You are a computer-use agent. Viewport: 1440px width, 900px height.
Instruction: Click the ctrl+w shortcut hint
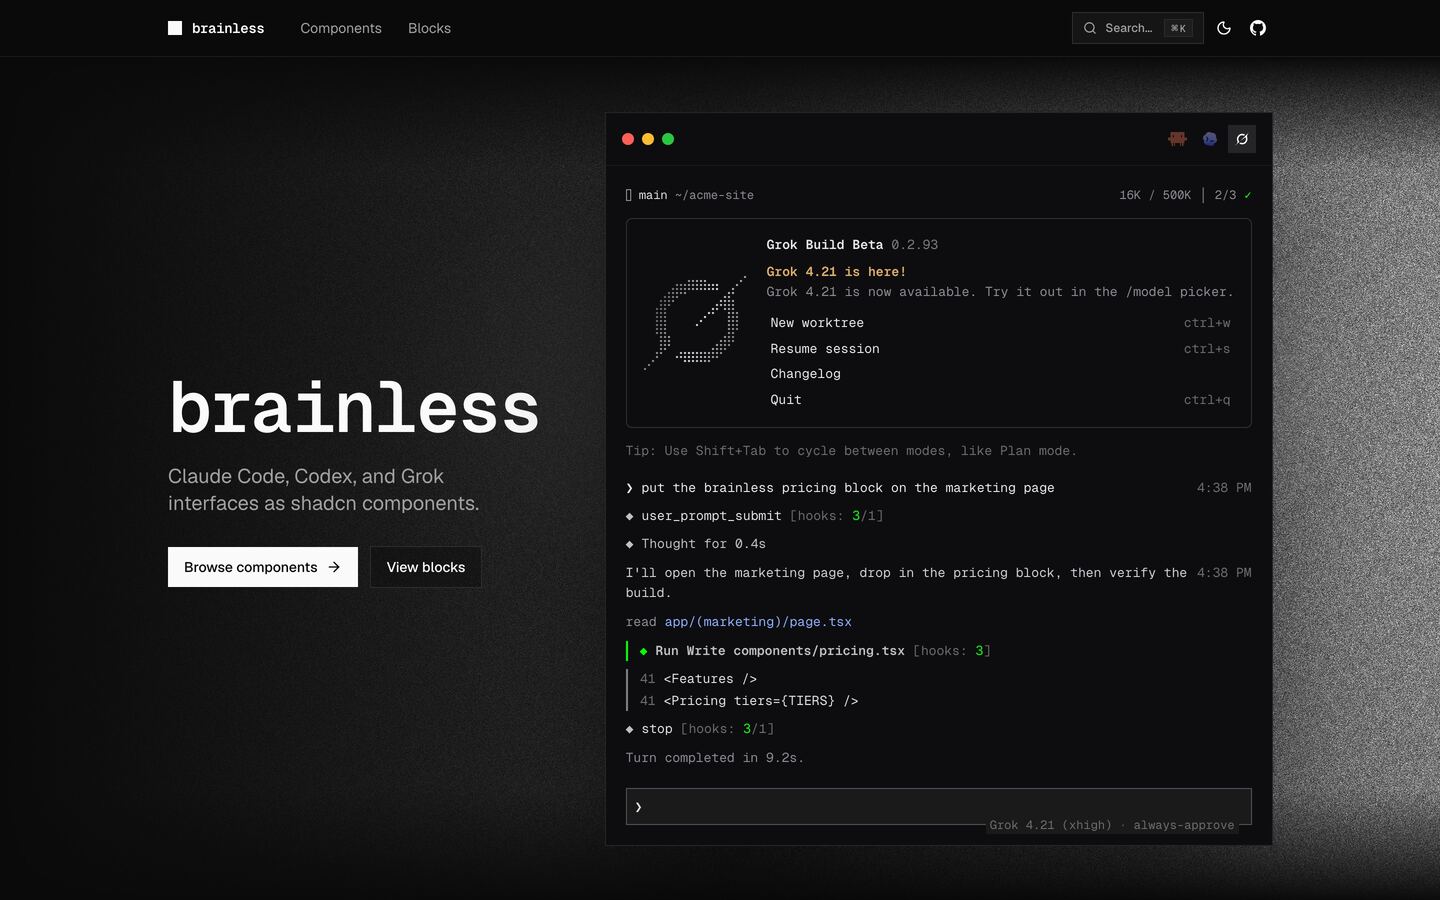click(x=1207, y=323)
